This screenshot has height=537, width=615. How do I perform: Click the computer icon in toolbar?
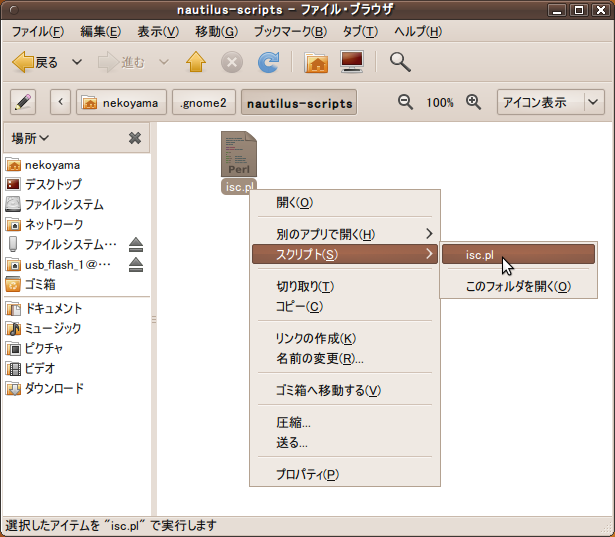coord(352,63)
